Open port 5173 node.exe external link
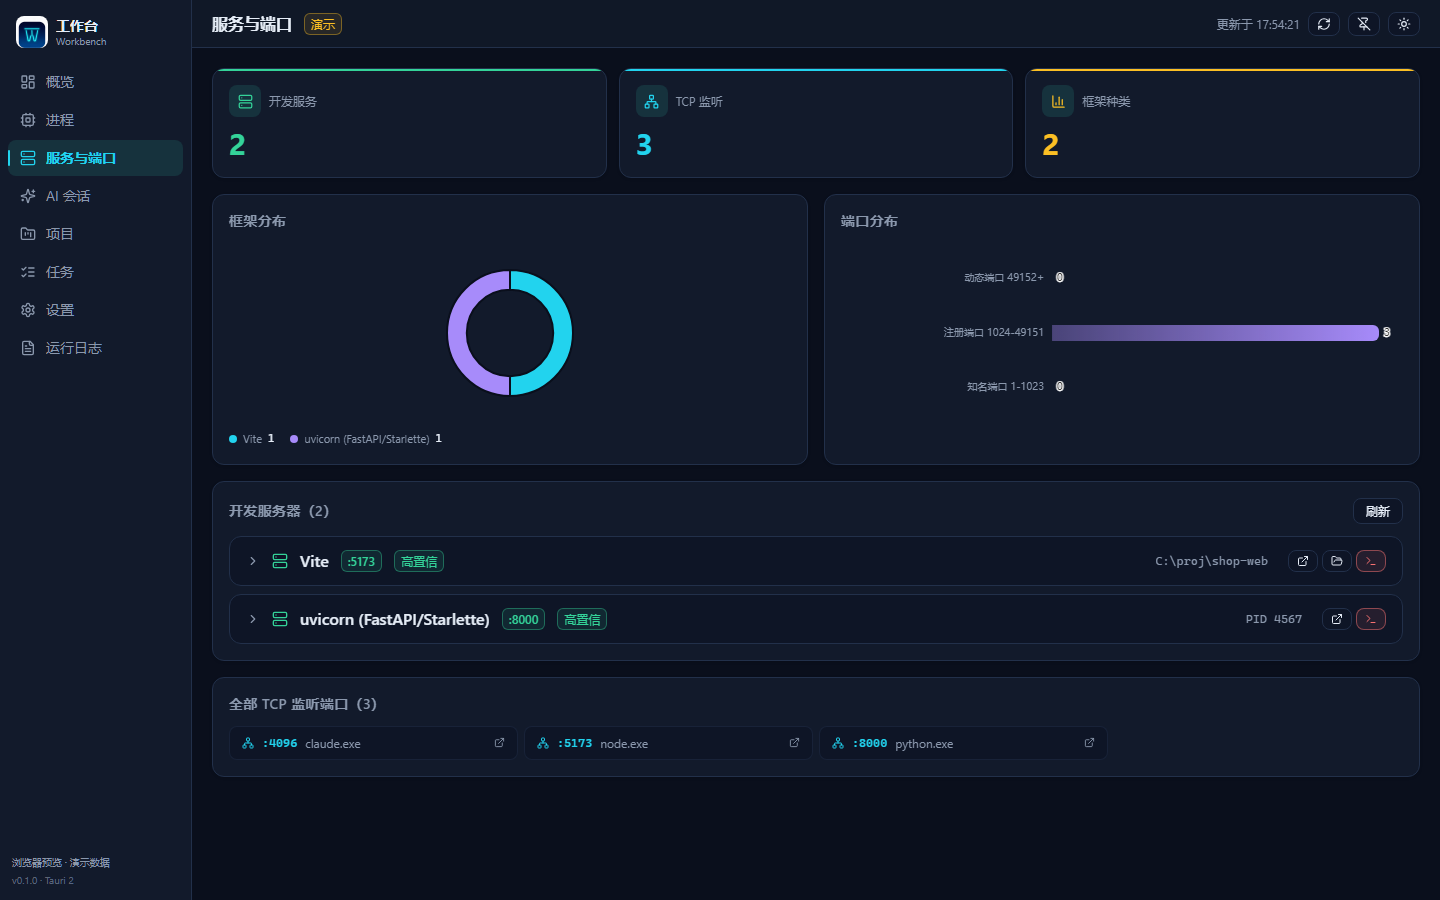The width and height of the screenshot is (1440, 900). pos(794,743)
